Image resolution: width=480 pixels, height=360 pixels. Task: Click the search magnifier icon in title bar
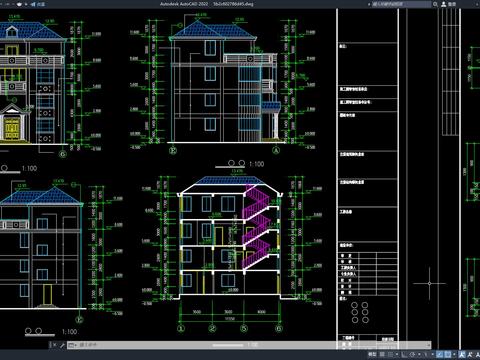click(x=435, y=4)
